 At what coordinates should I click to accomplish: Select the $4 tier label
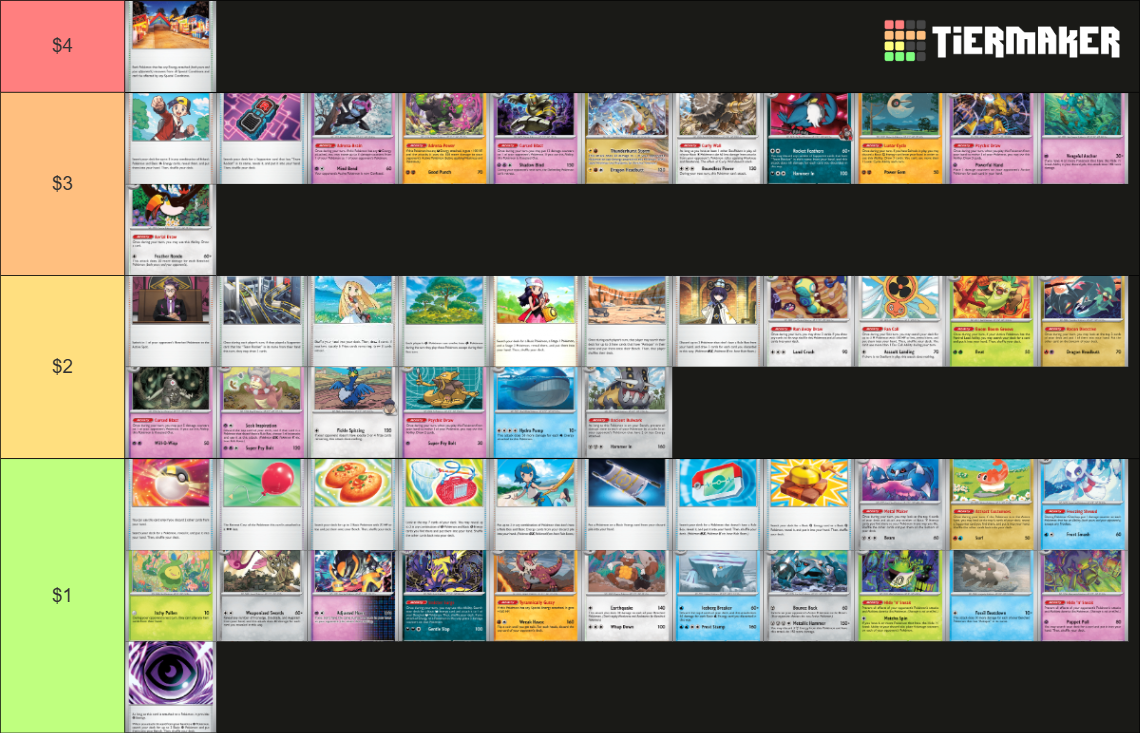(63, 46)
